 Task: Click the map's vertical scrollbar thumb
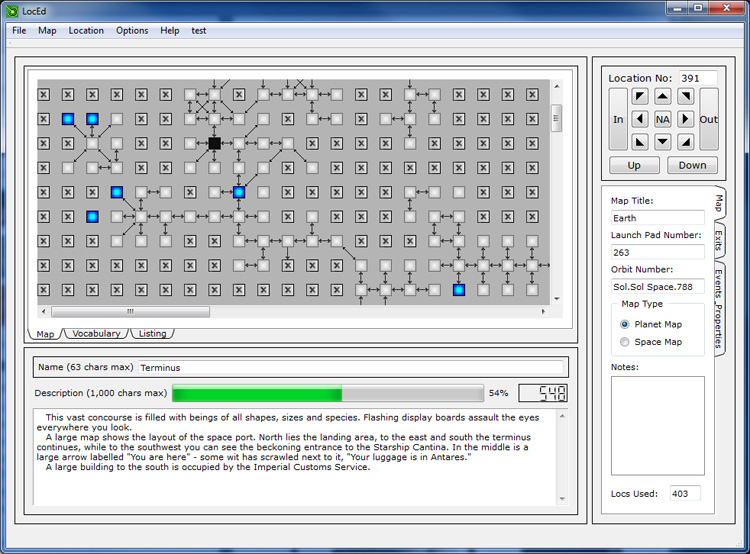(556, 118)
